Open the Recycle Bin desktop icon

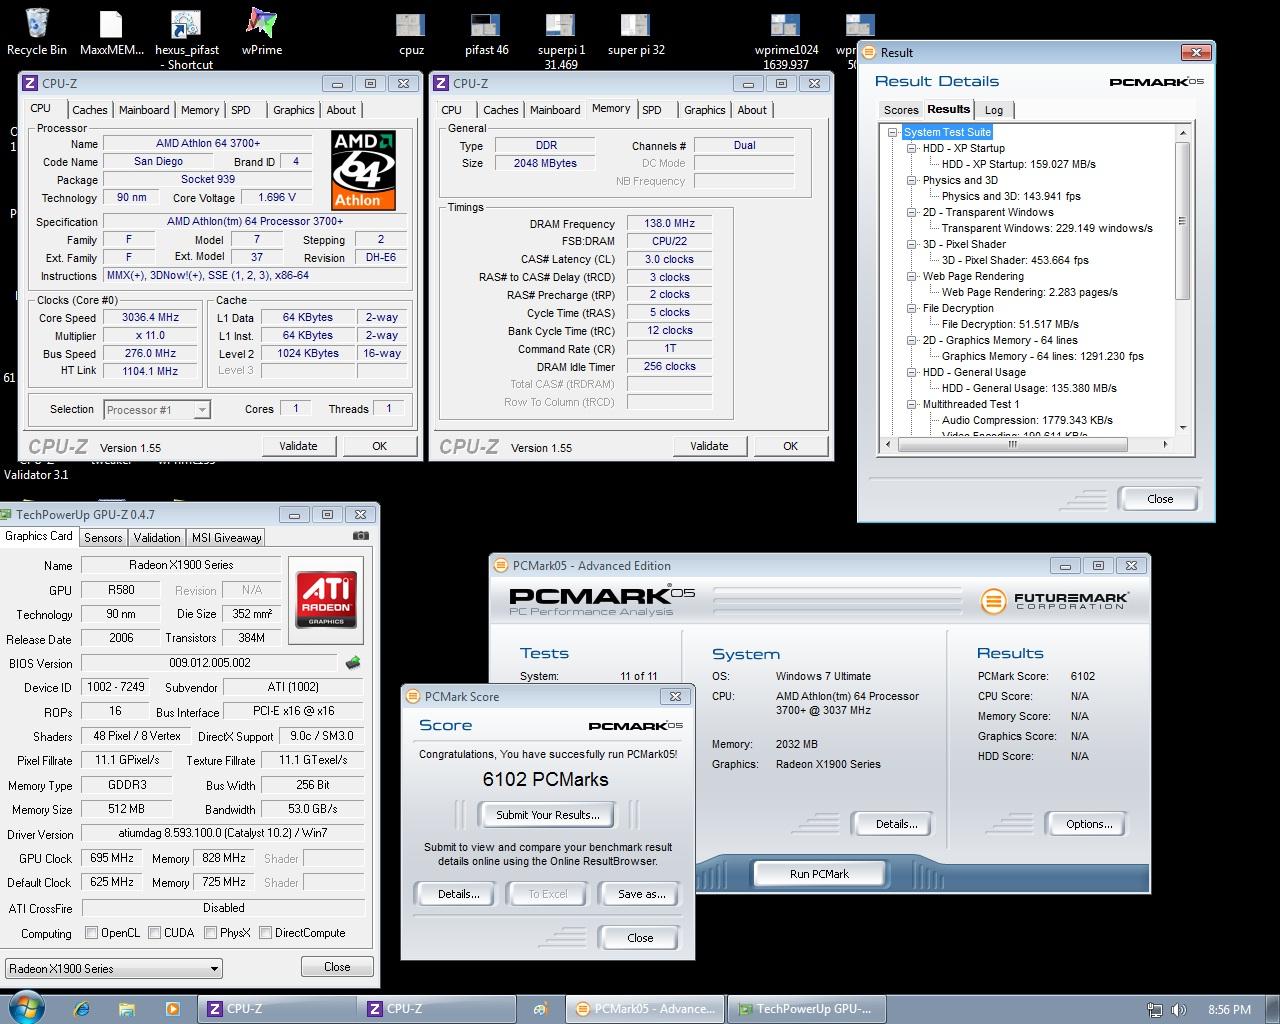click(37, 31)
